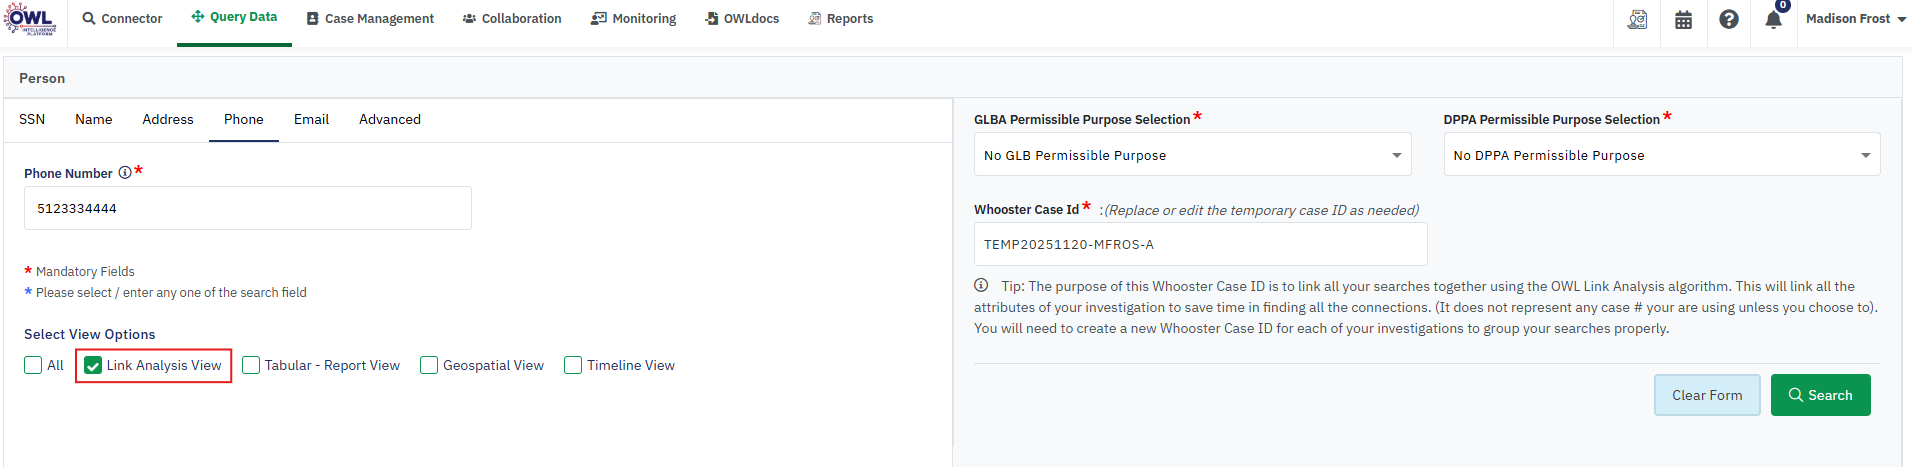This screenshot has width=1912, height=467.
Task: Click the Clear Form button
Action: coord(1707,395)
